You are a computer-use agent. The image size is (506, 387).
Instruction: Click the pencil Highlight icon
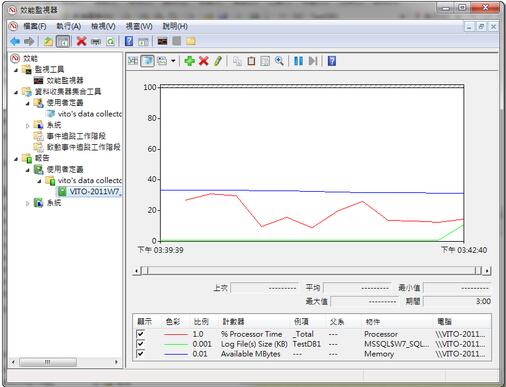(x=218, y=61)
